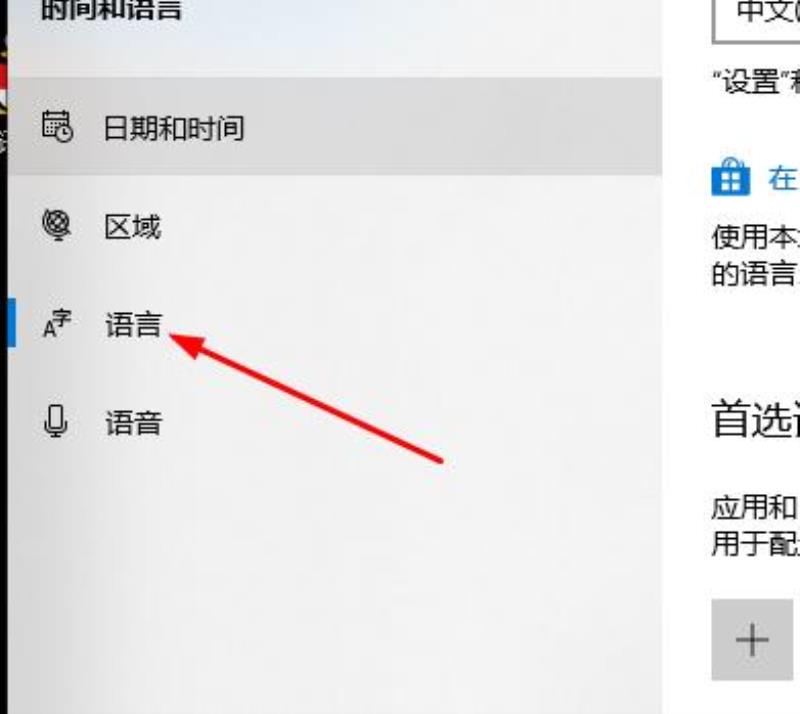
Task: Follow the blue 在 Store link
Action: pyautogui.click(x=783, y=179)
